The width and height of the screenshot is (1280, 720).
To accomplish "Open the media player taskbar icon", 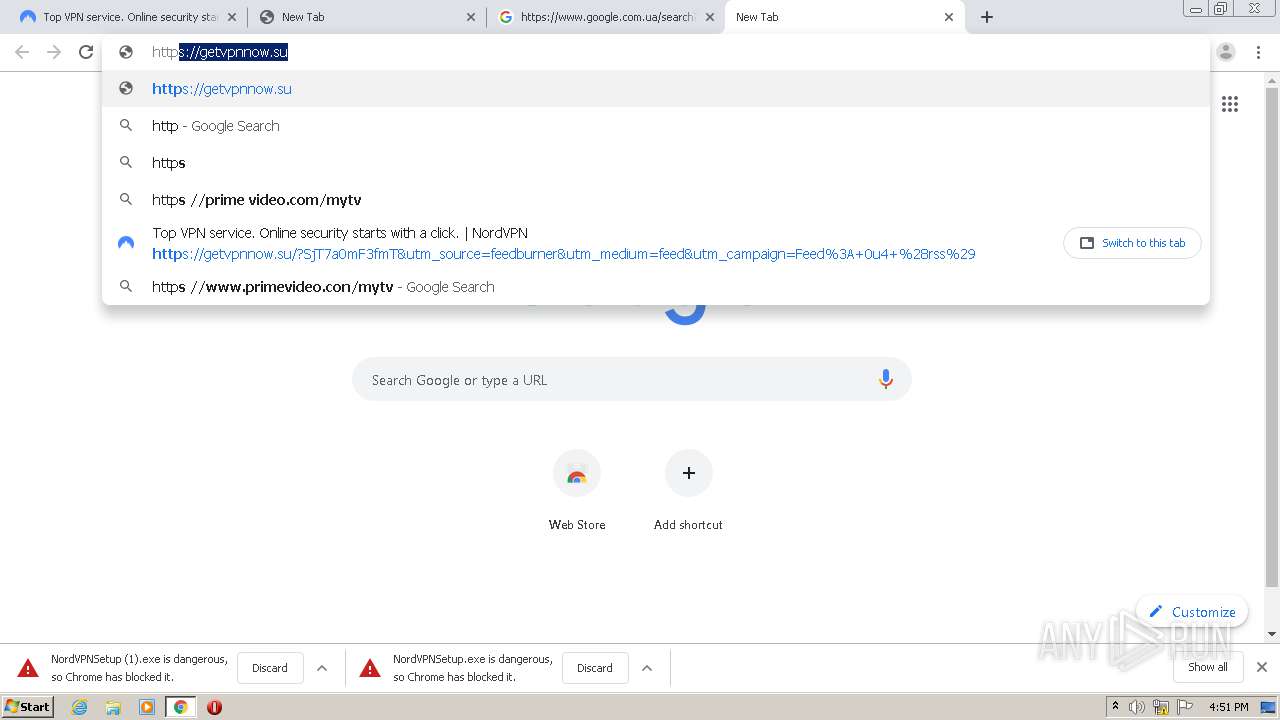I will [147, 707].
